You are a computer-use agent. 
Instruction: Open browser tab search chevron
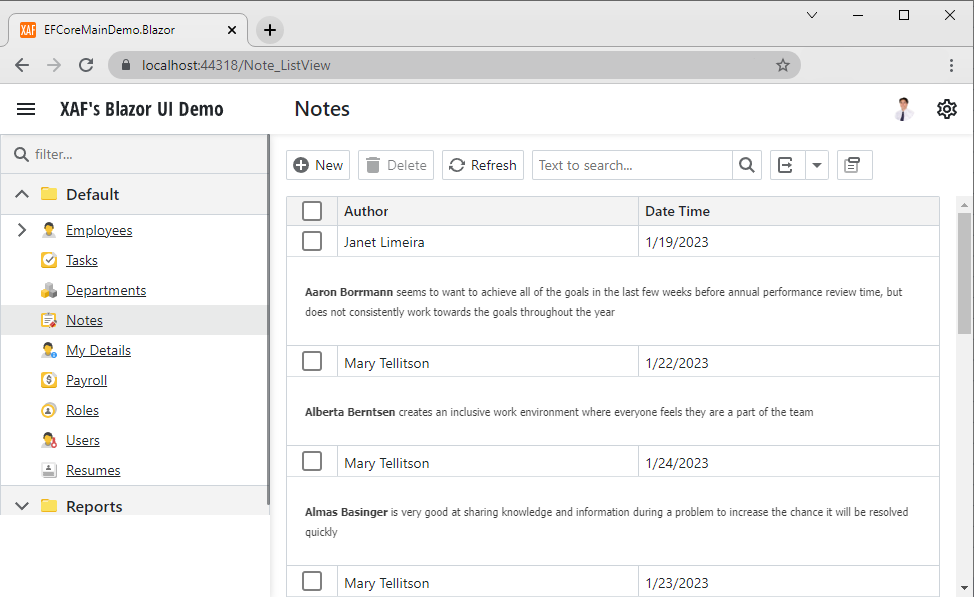point(812,15)
